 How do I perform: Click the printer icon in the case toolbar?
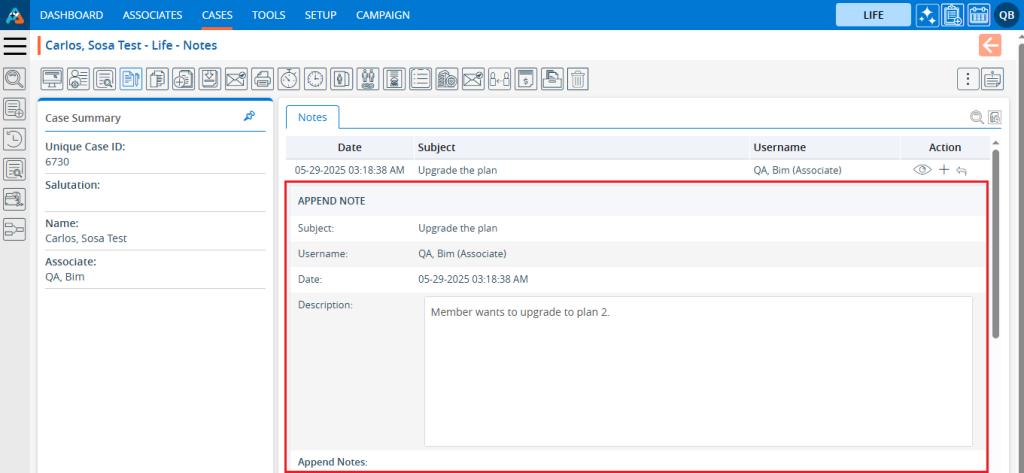click(x=262, y=79)
